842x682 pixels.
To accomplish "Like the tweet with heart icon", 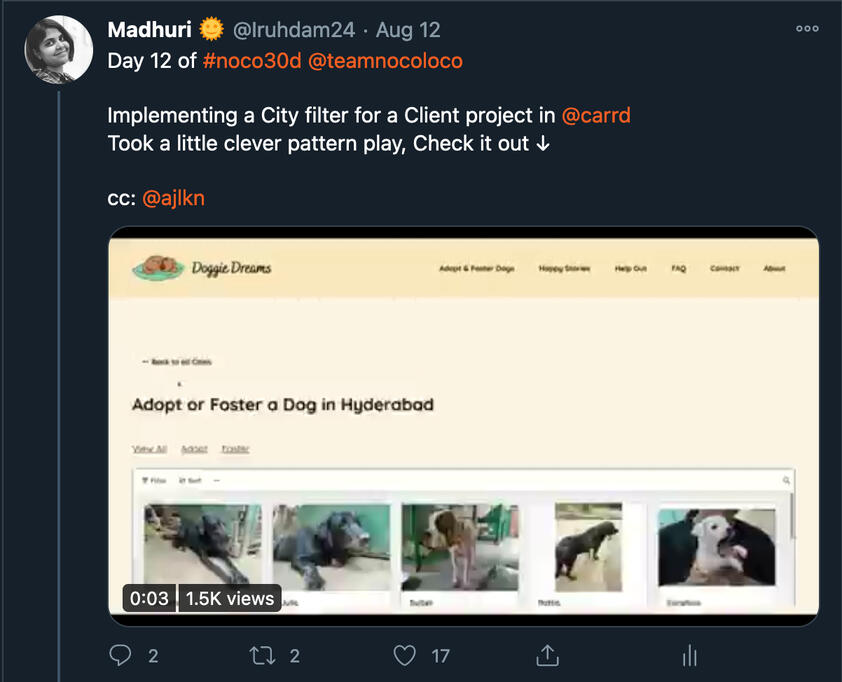I will (x=404, y=656).
